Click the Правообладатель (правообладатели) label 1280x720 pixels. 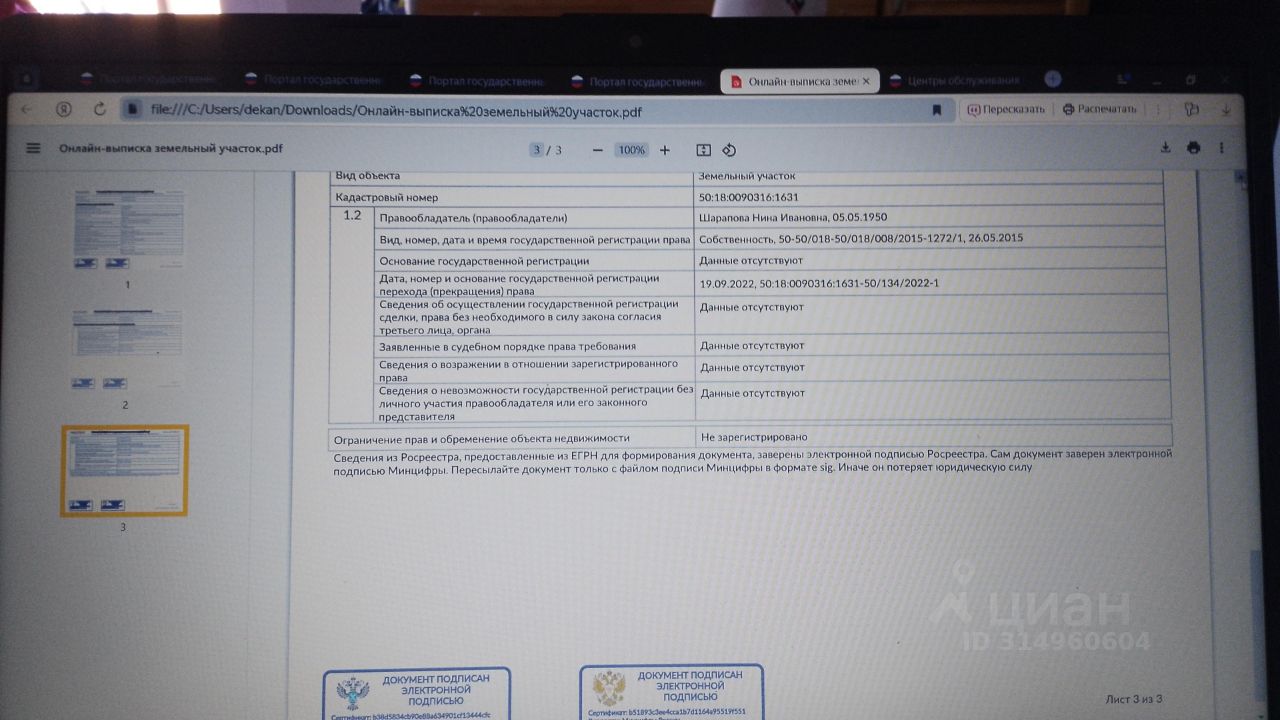(x=473, y=218)
